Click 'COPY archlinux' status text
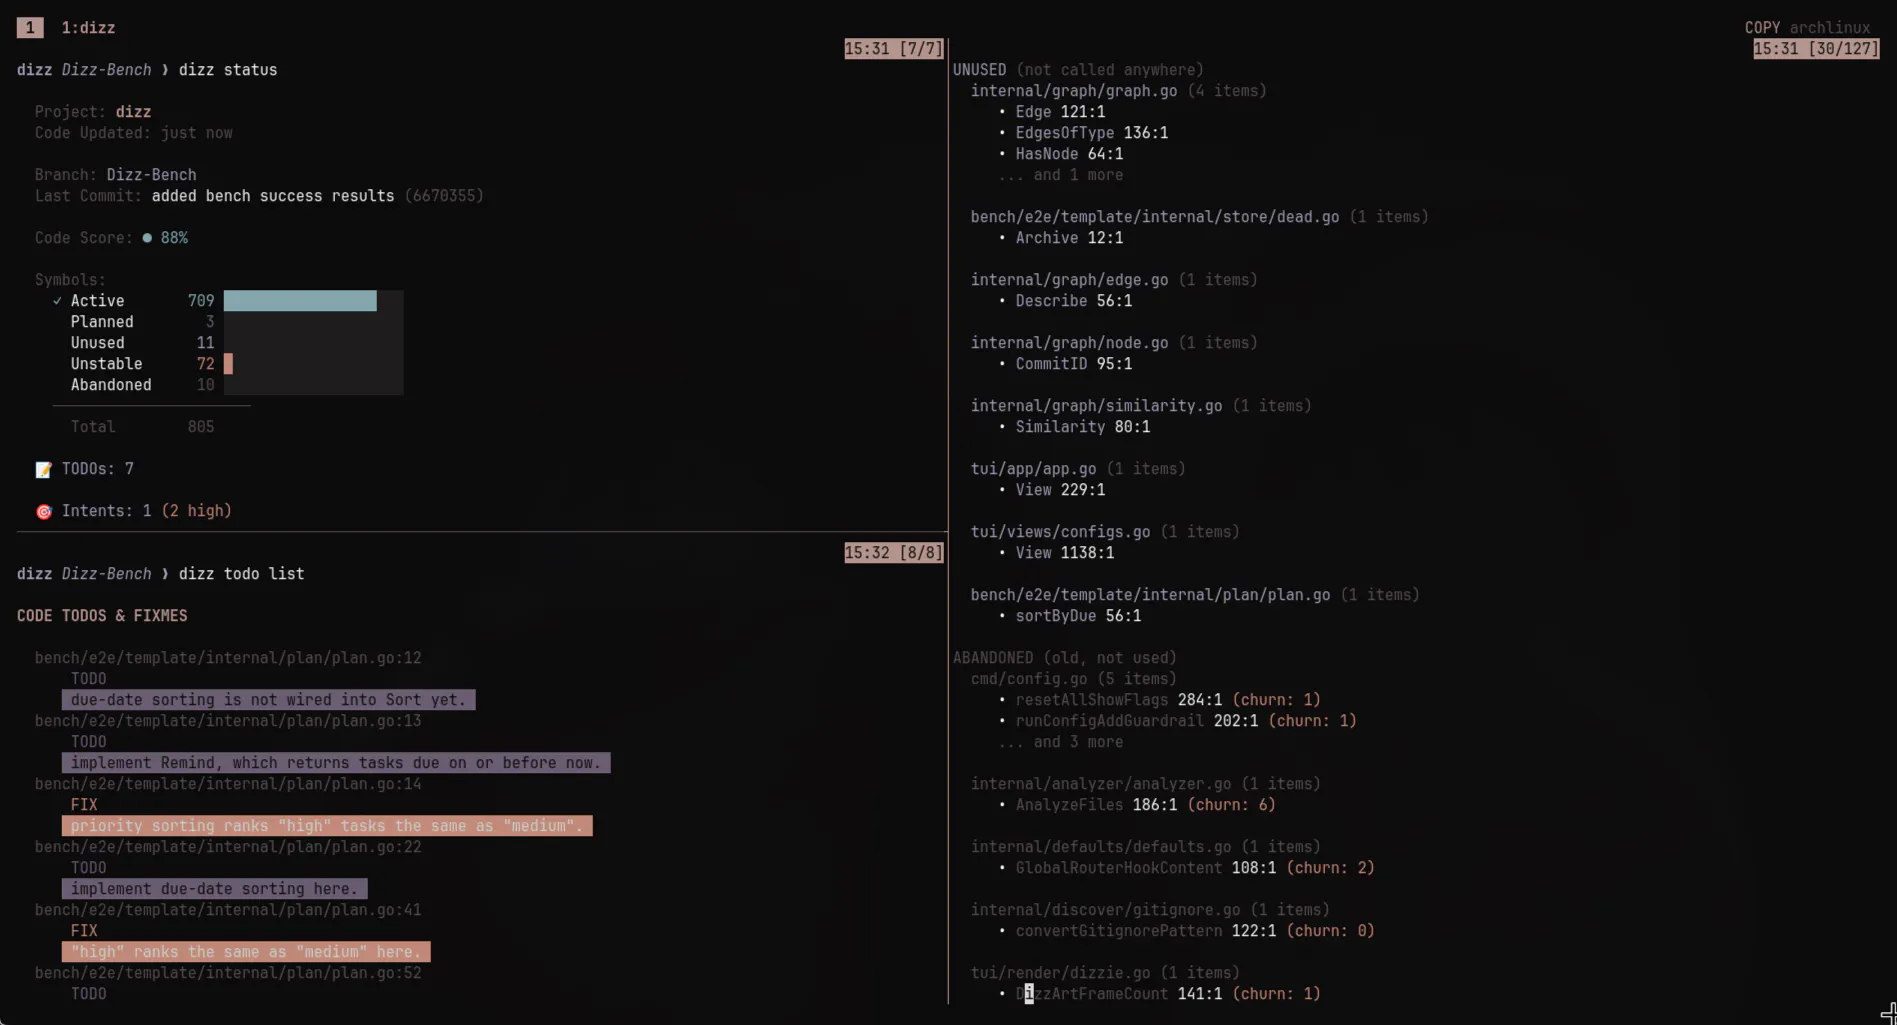Screen dimensions: 1897x1025 click(1807, 28)
